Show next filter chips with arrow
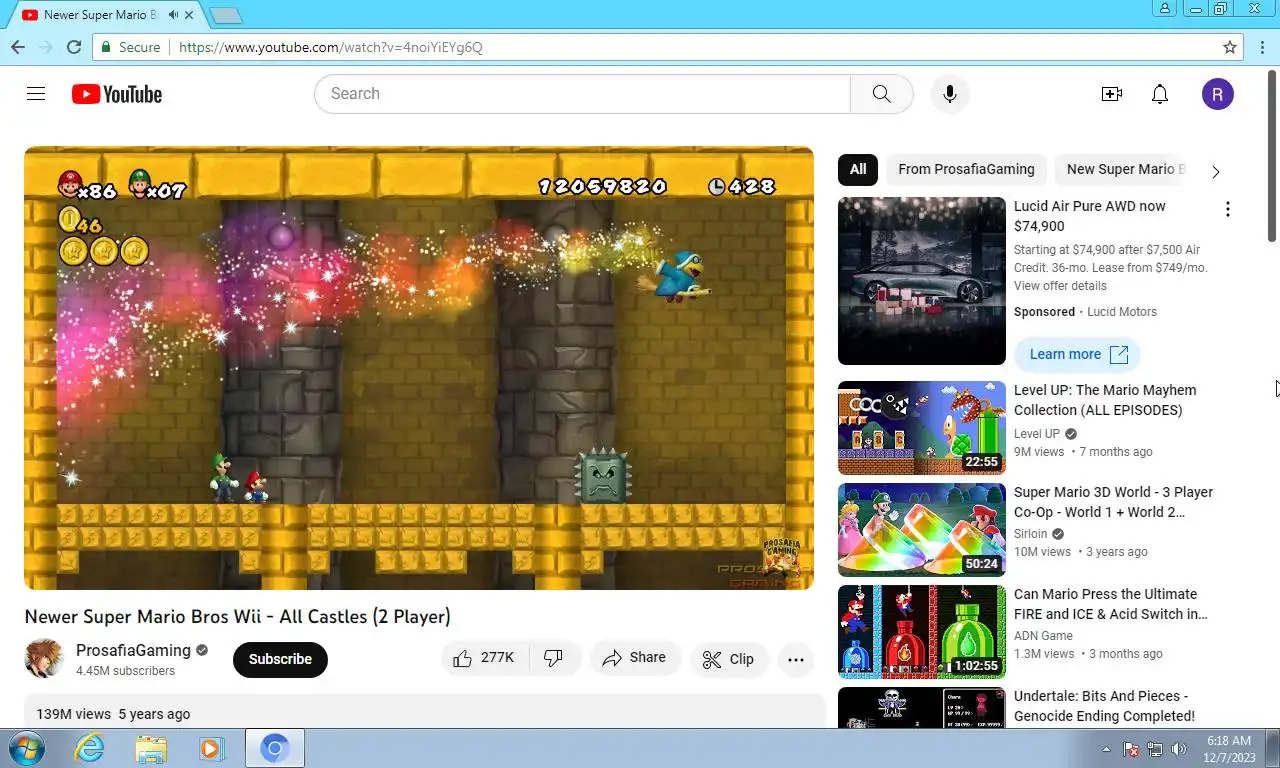 pyautogui.click(x=1216, y=171)
